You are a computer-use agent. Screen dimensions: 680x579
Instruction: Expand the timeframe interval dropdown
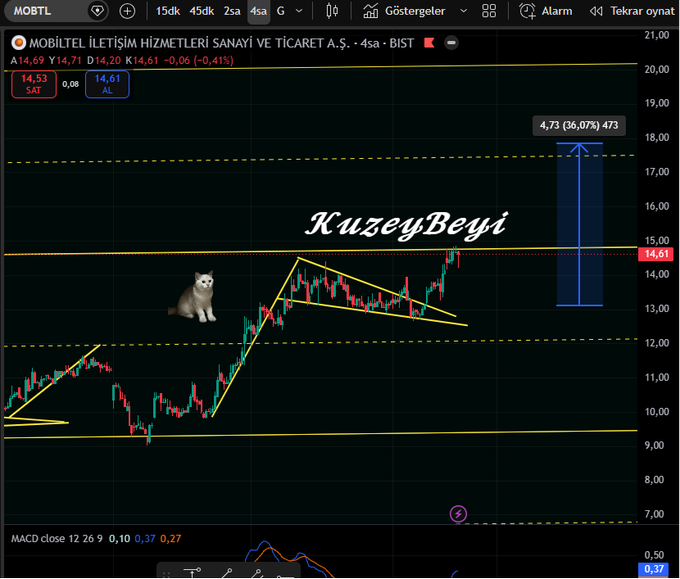[299, 11]
